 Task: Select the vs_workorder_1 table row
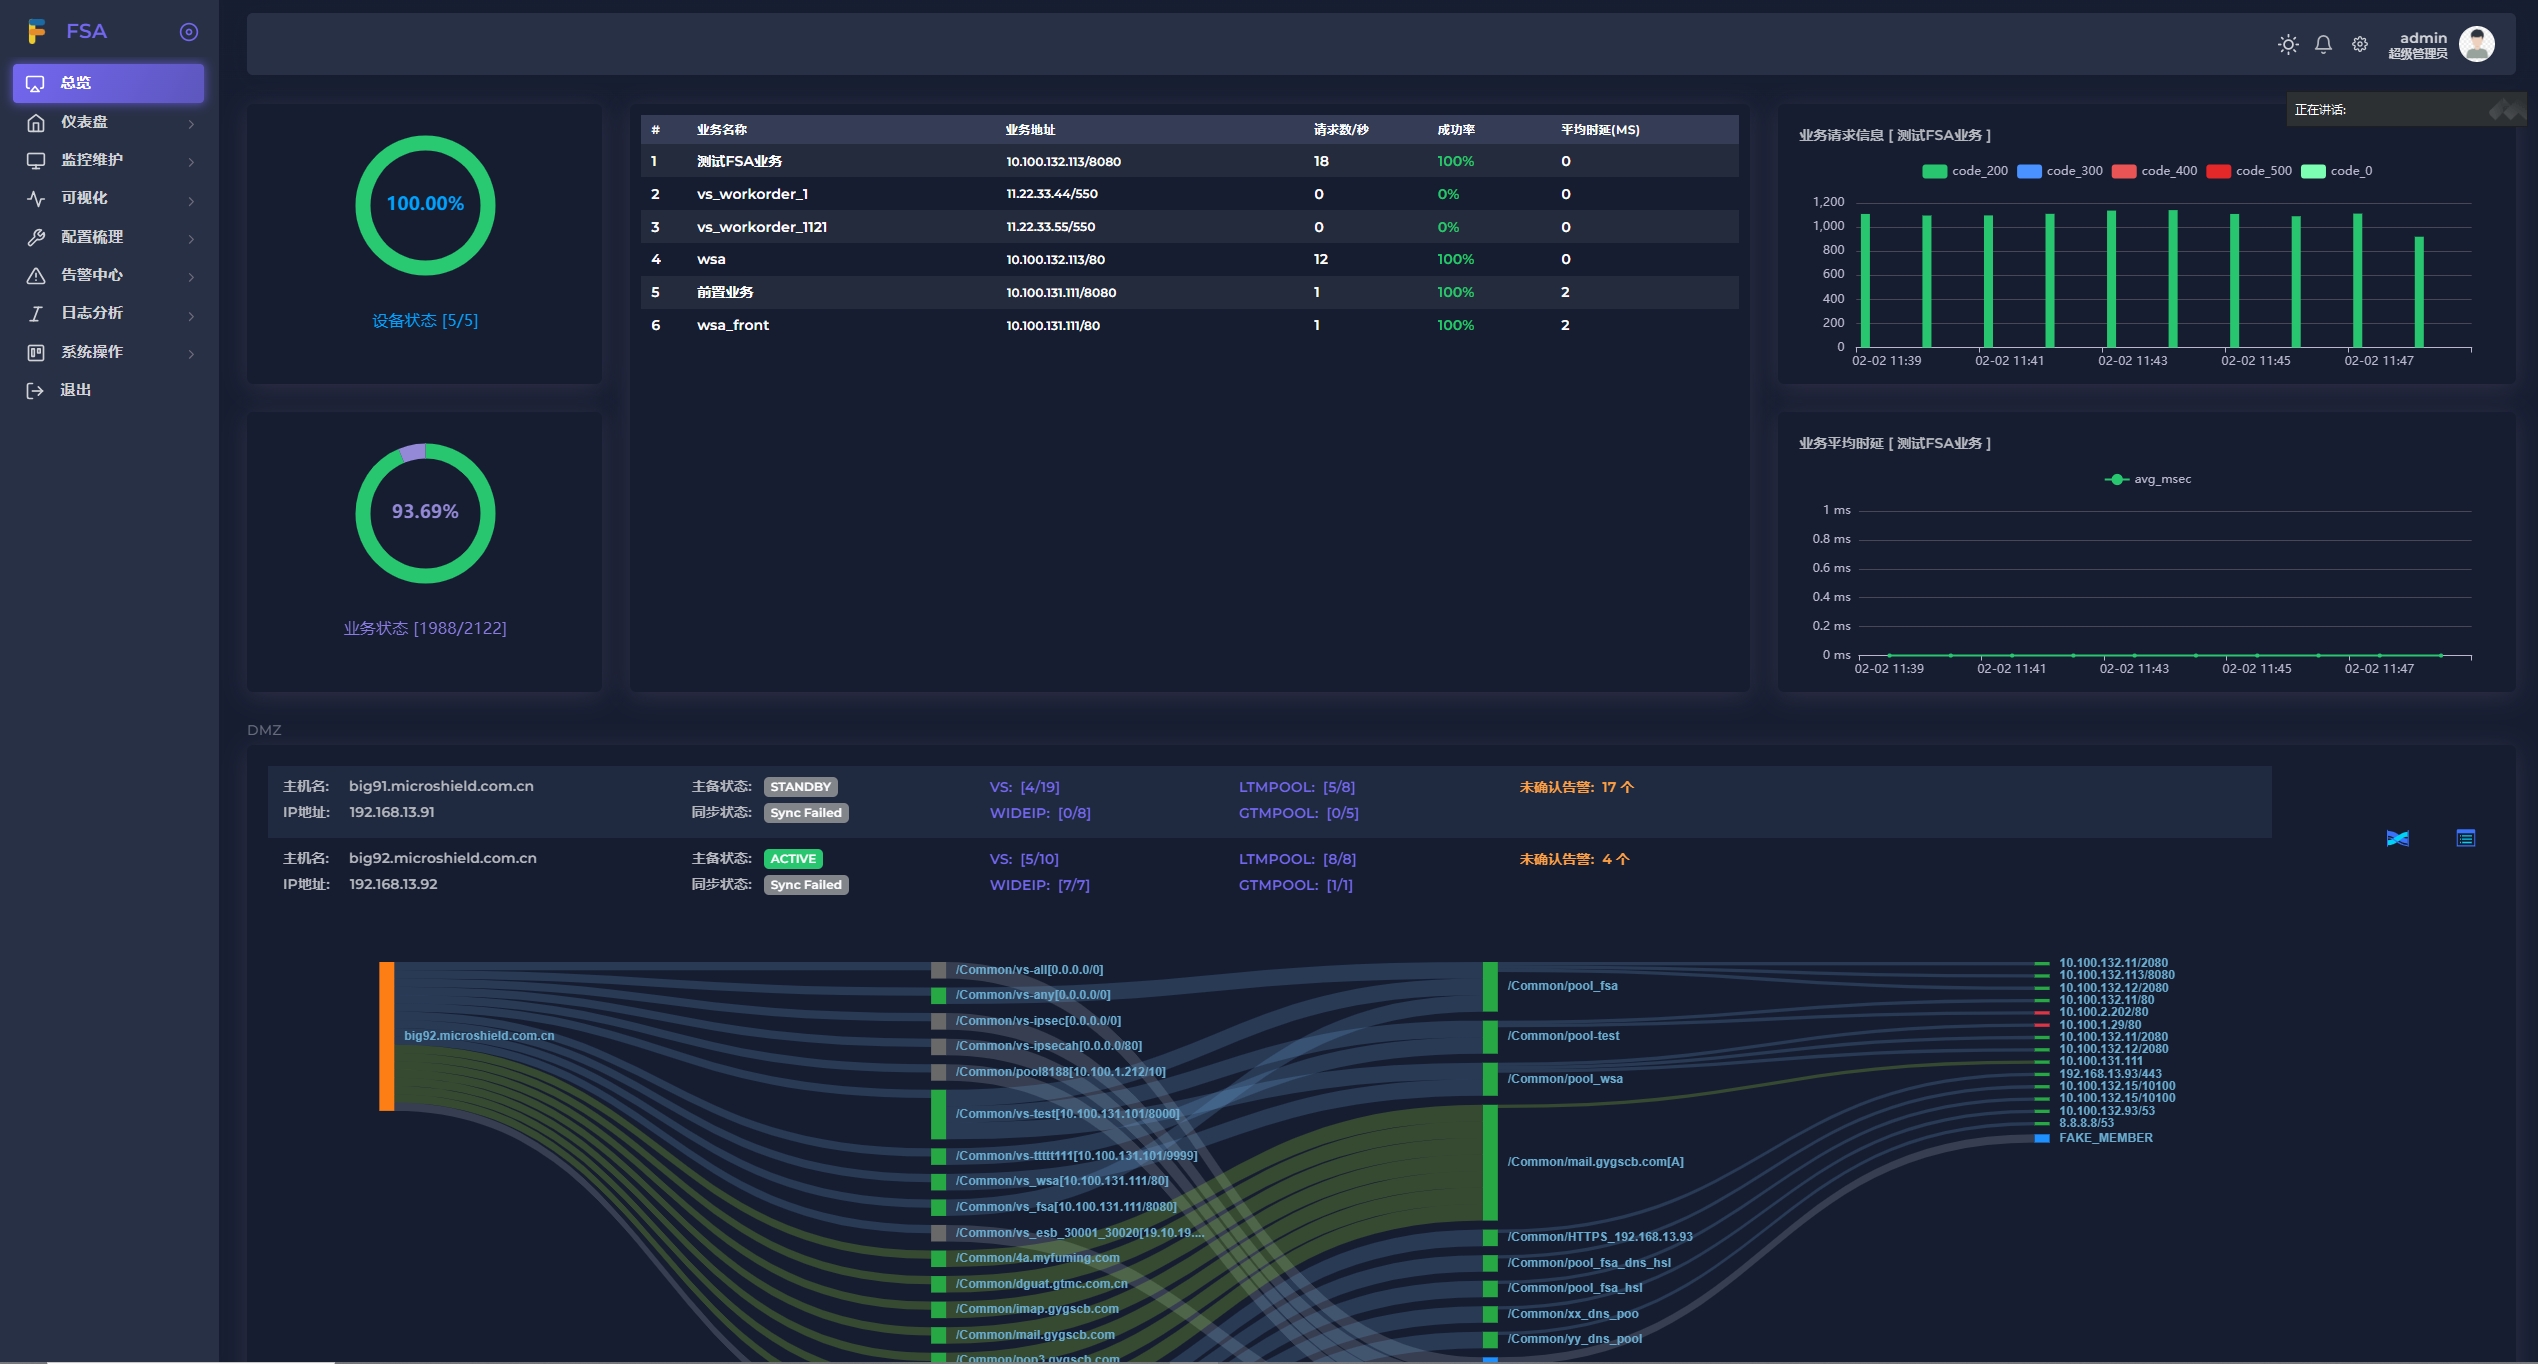pyautogui.click(x=1189, y=194)
